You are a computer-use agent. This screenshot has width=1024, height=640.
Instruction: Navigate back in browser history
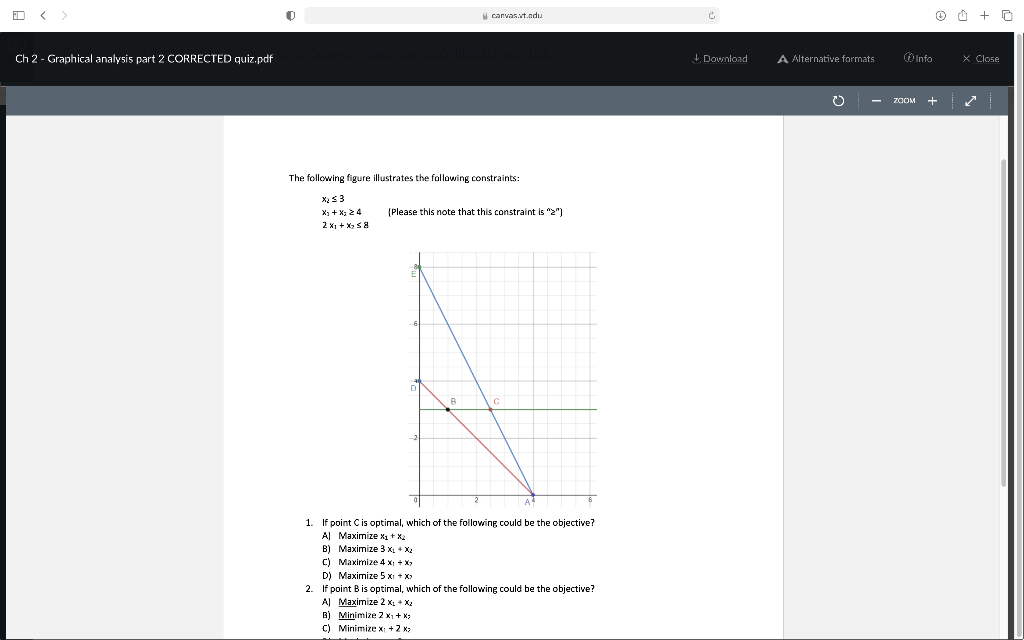[x=41, y=15]
